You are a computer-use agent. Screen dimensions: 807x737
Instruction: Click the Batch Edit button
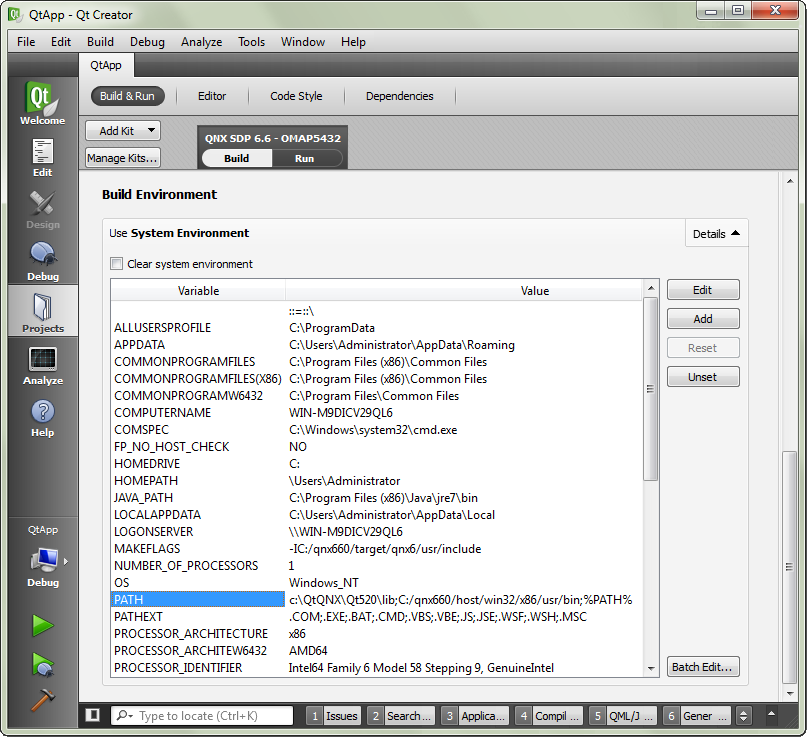coord(703,667)
